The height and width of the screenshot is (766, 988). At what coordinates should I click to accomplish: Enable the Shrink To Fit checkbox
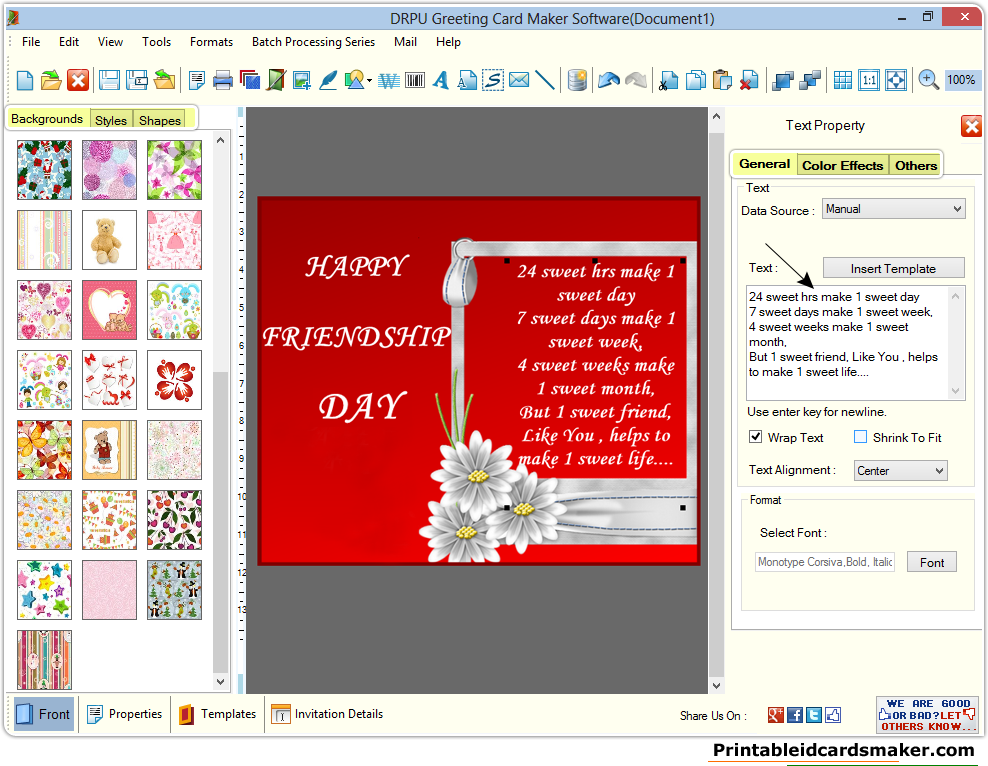(860, 437)
